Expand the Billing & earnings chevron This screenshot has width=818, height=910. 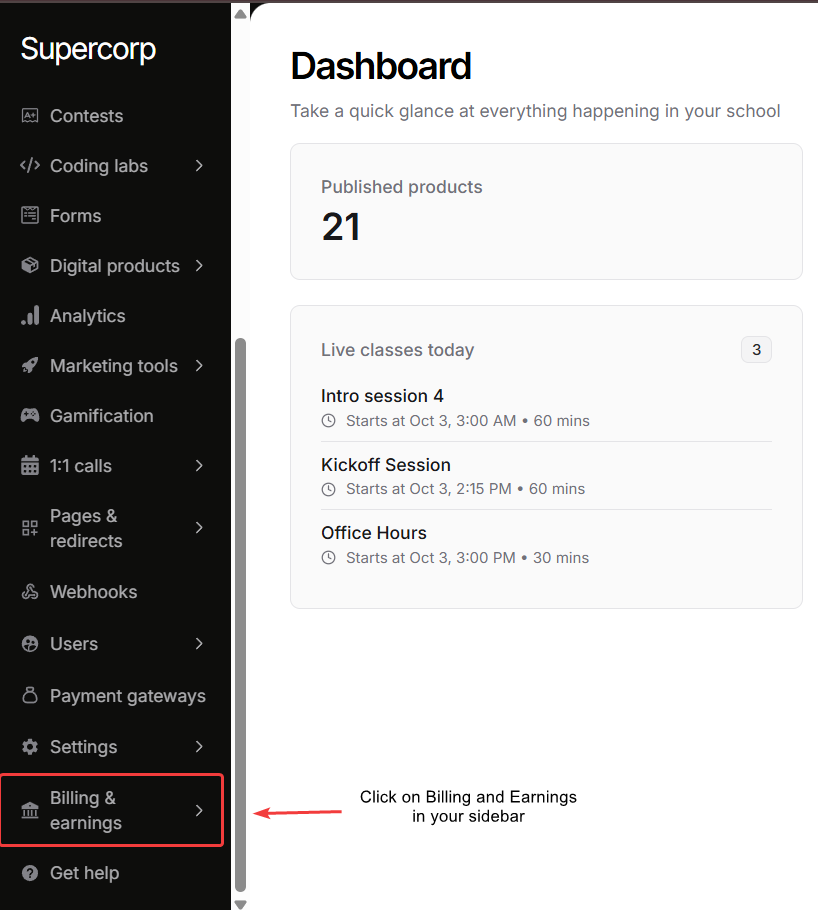click(x=199, y=810)
